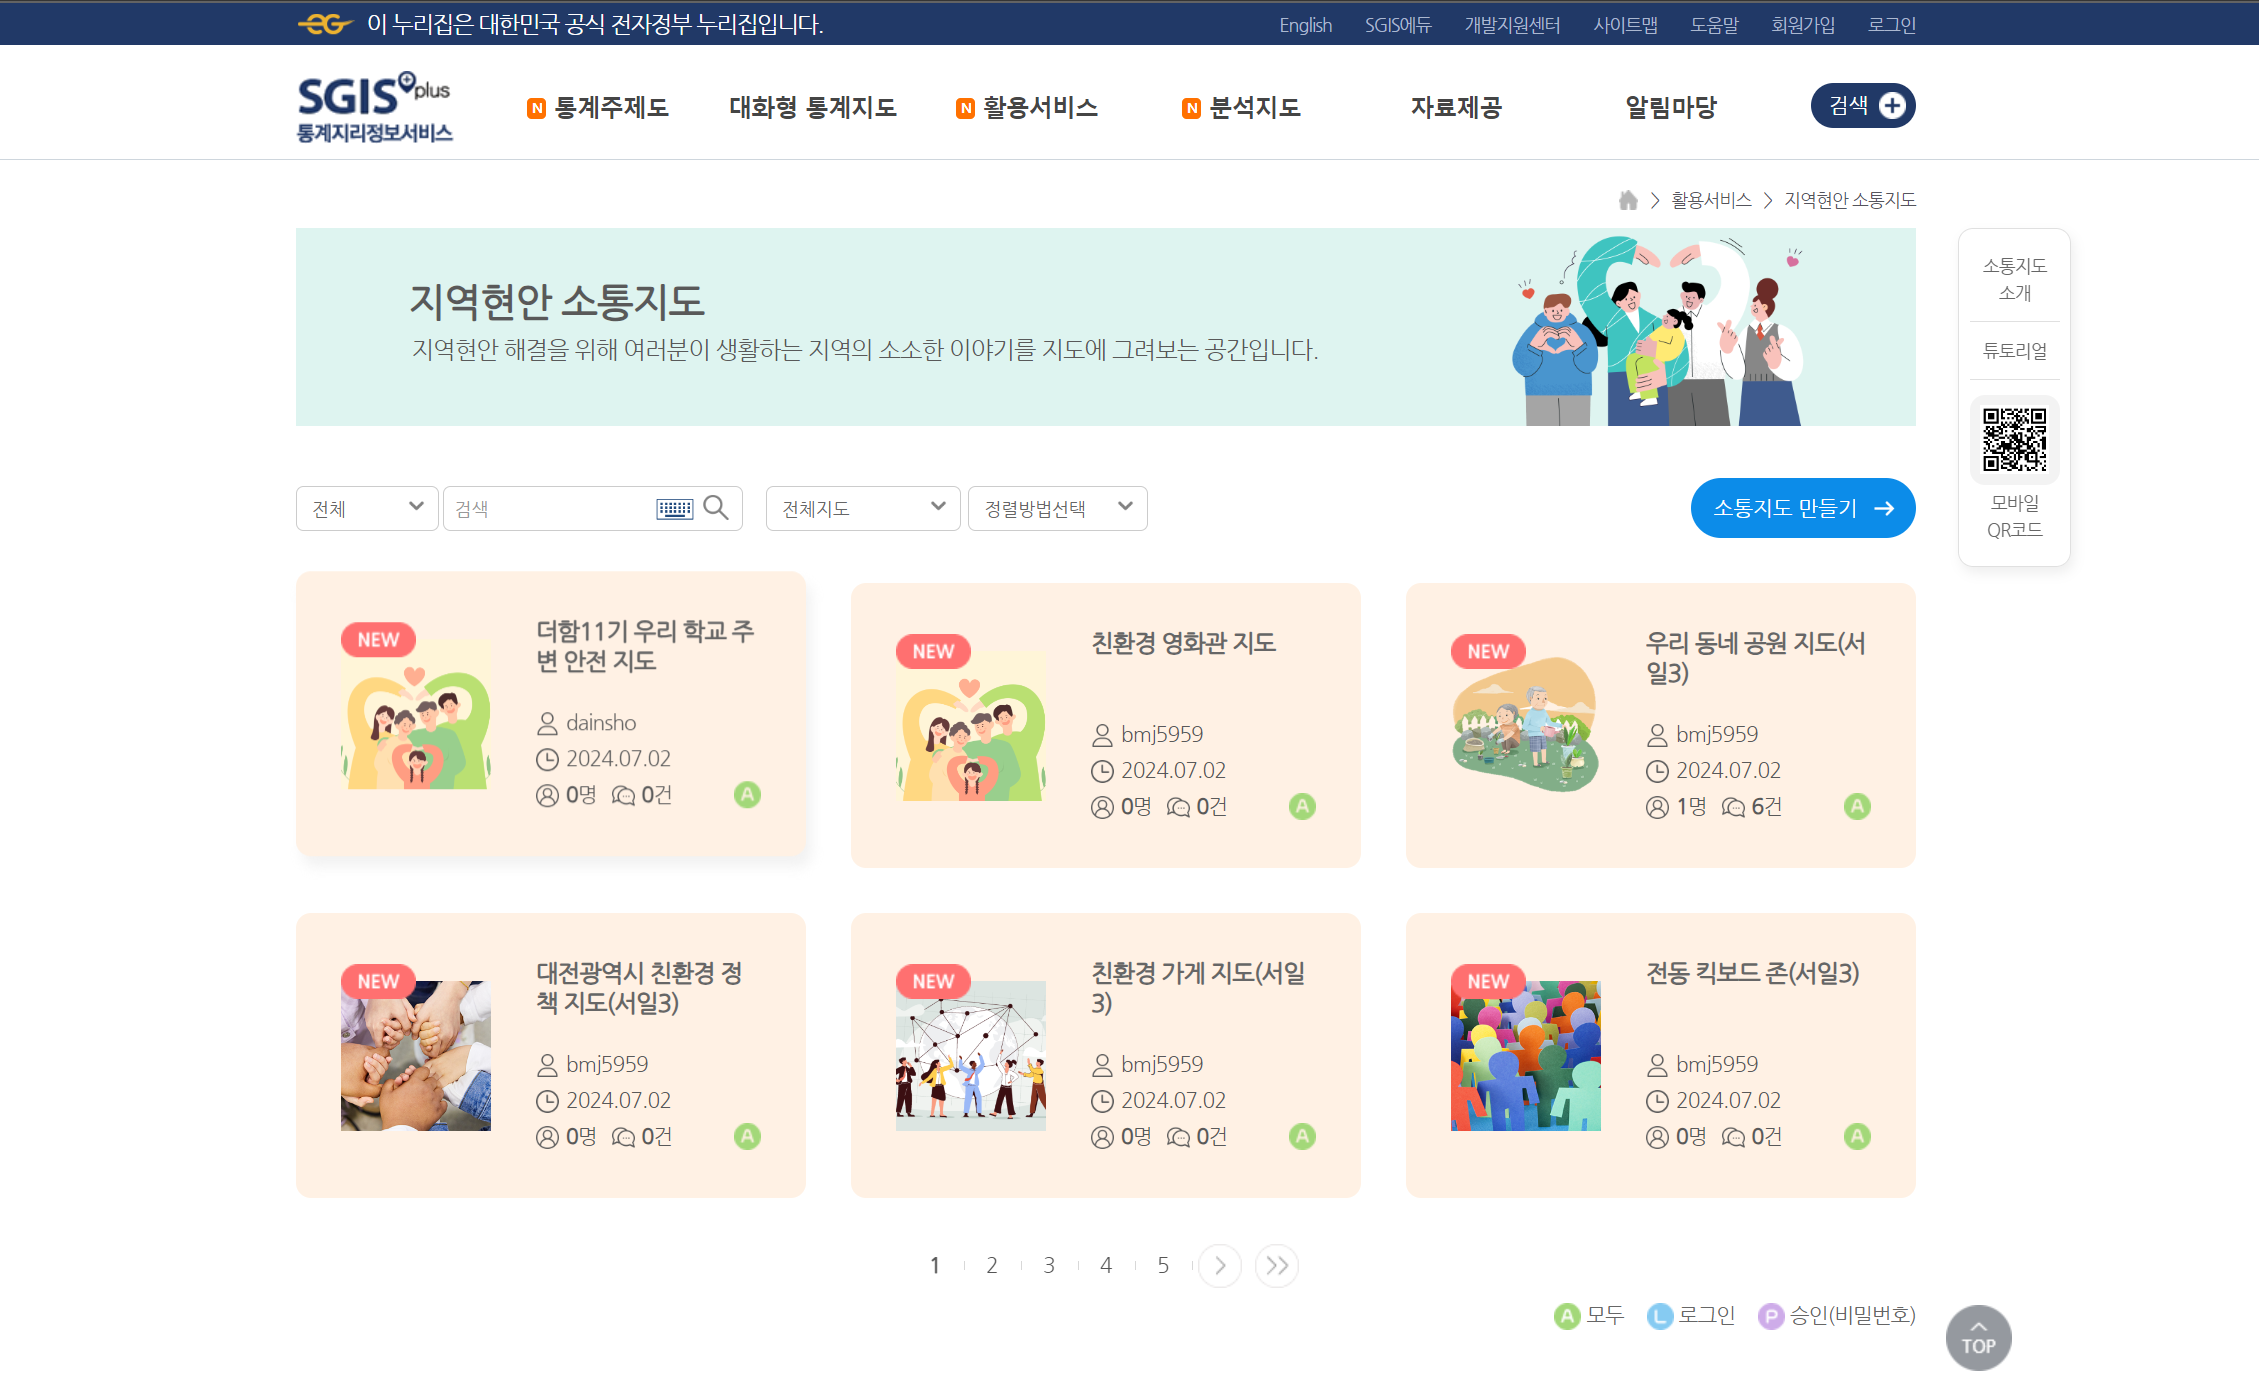The image size is (2259, 1386).
Task: Click the home icon in the breadcrumb
Action: pos(1628,199)
